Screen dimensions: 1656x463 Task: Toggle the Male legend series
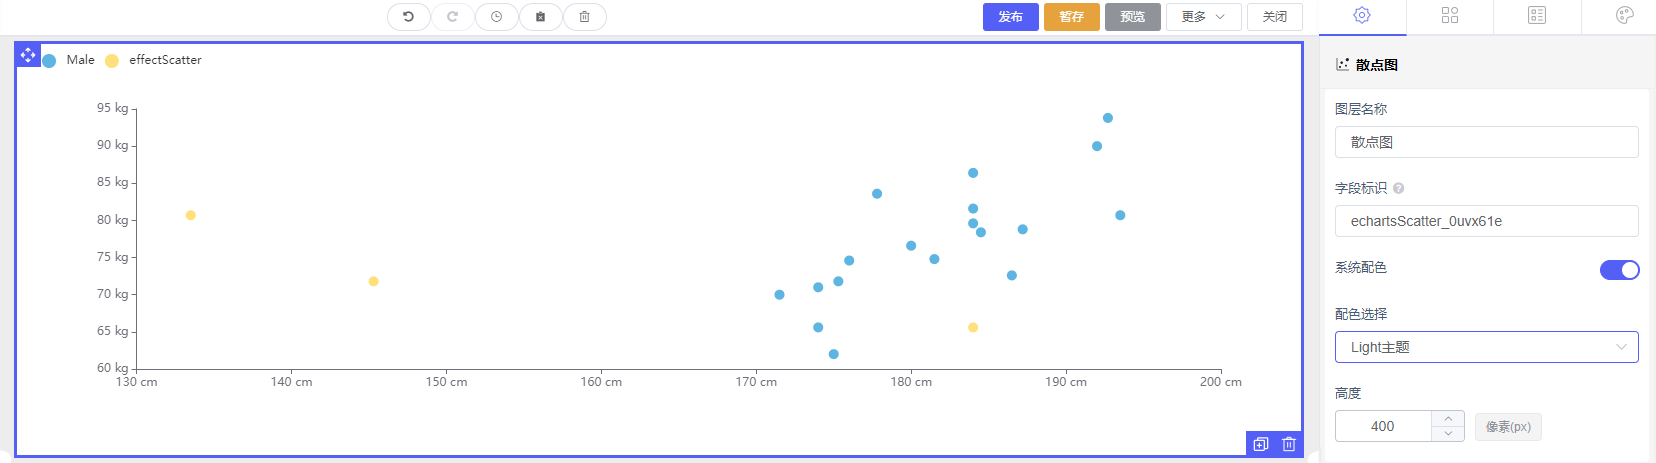69,60
